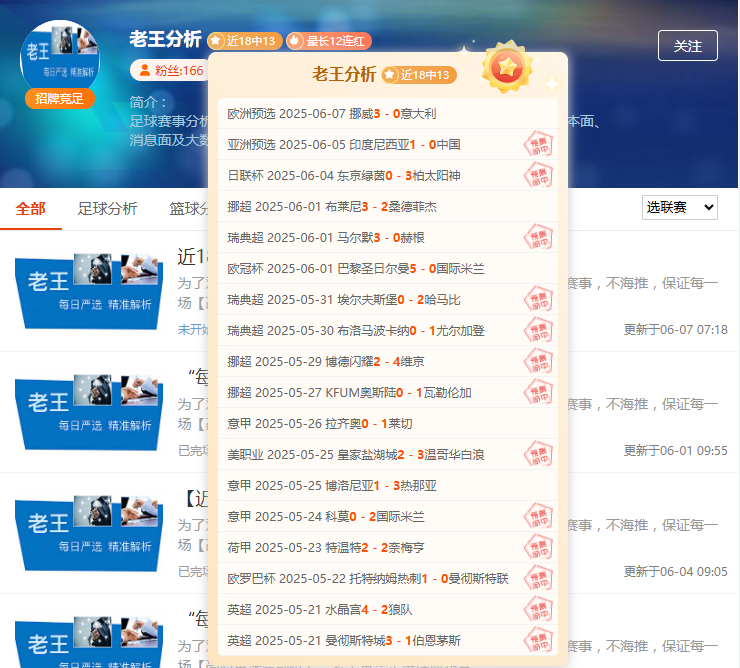
Task: Open the 马尔默 3-0 赫根 match row
Action: pyautogui.click(x=388, y=237)
